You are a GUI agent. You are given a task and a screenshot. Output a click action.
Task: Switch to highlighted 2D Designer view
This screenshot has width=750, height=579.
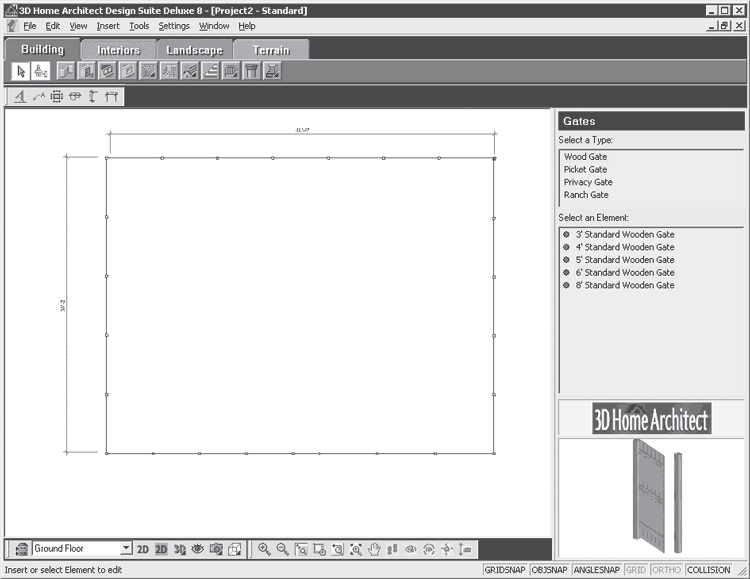coord(162,549)
